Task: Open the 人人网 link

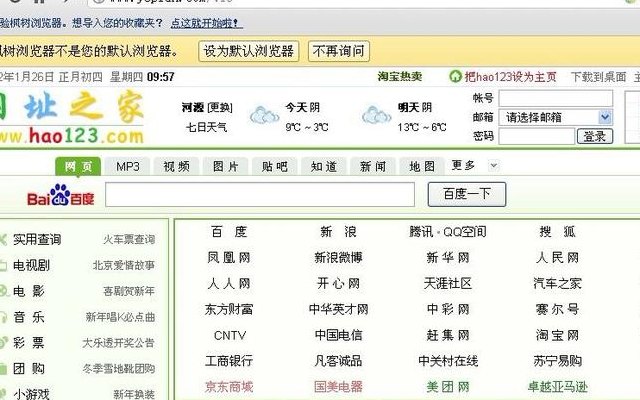Action: pos(229,283)
